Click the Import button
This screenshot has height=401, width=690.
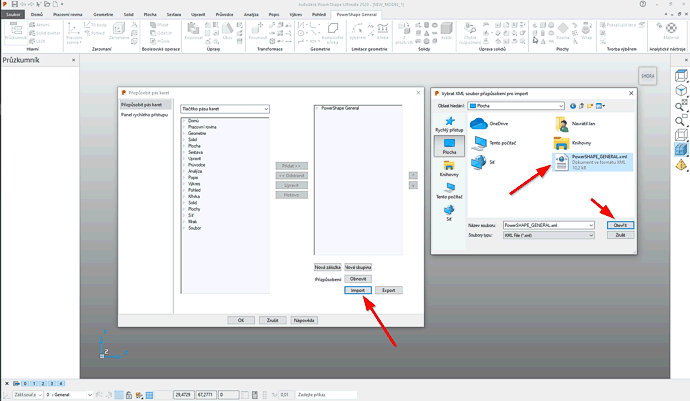[x=358, y=290]
